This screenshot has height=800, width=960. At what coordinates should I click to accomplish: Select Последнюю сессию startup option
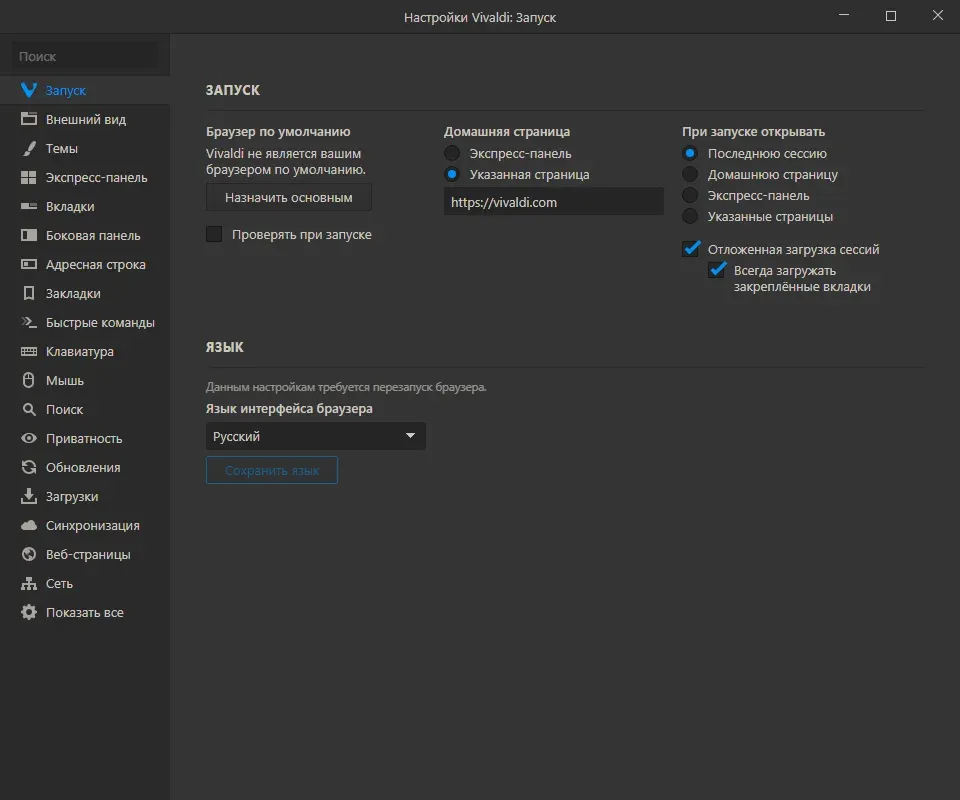click(690, 153)
